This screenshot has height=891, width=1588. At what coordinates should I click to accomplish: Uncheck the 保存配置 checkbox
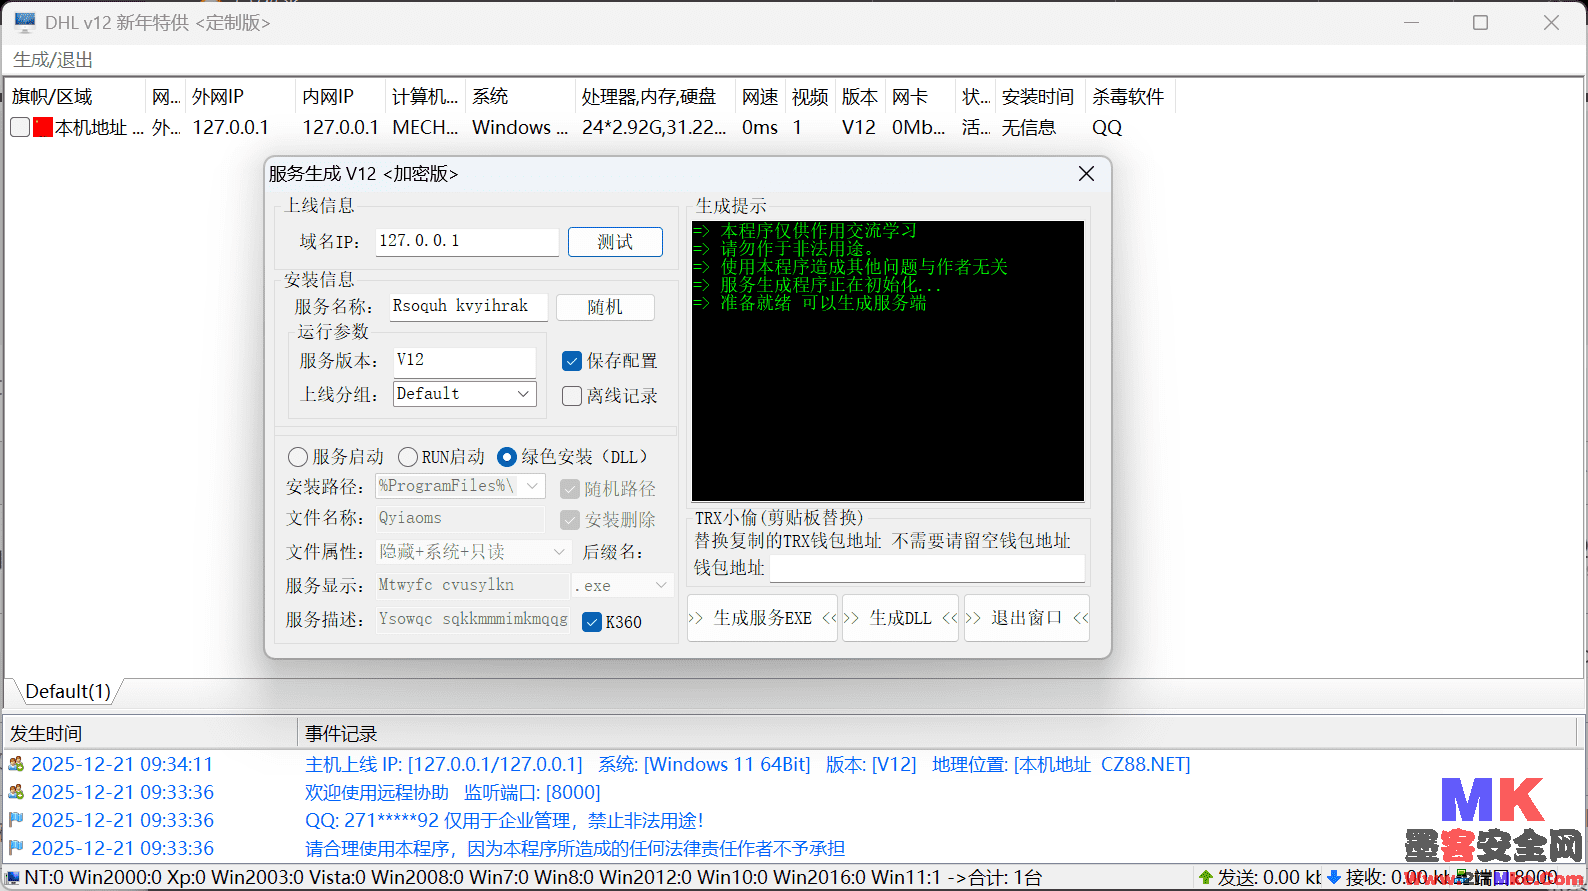pyautogui.click(x=572, y=361)
